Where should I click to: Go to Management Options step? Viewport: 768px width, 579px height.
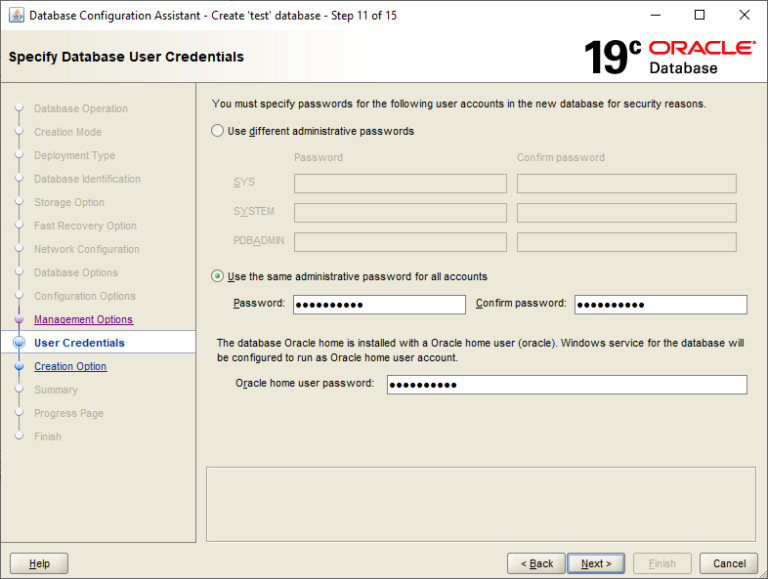tap(83, 319)
